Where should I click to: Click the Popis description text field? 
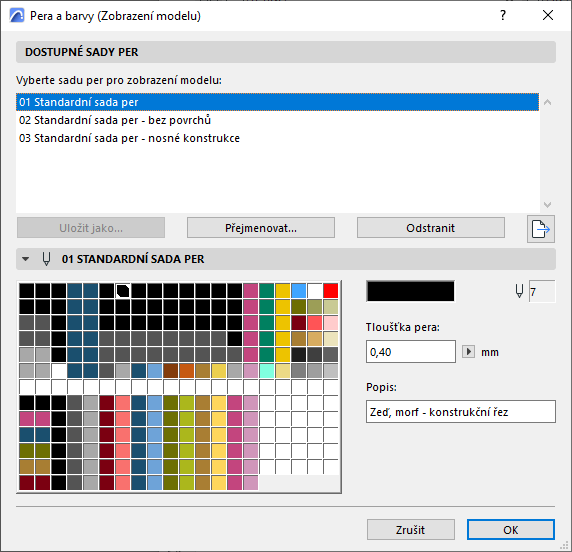pos(461,412)
